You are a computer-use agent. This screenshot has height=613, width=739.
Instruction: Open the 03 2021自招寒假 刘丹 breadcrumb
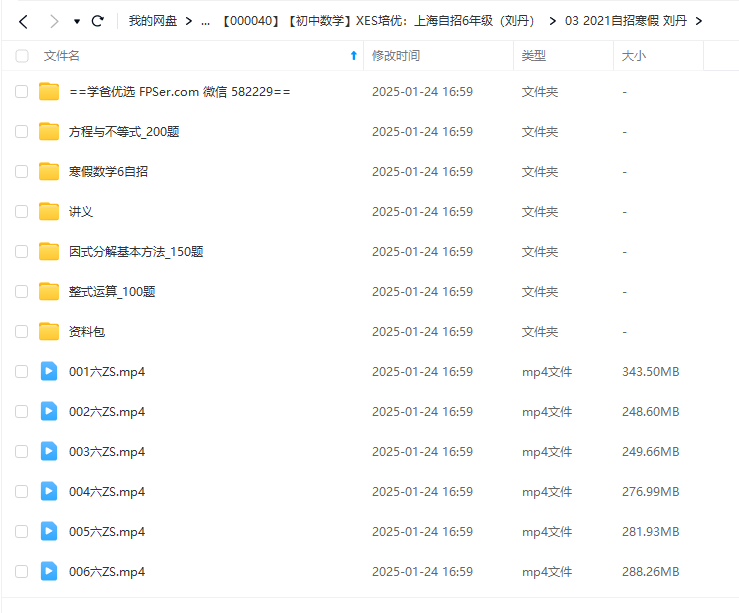tap(625, 21)
